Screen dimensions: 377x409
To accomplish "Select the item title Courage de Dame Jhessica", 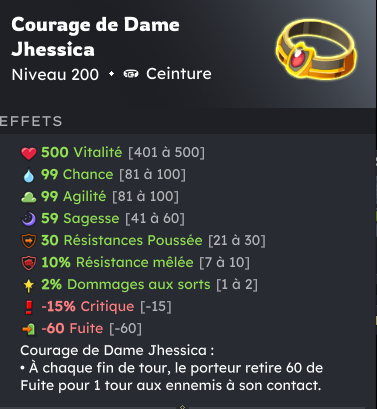I will [x=95, y=37].
